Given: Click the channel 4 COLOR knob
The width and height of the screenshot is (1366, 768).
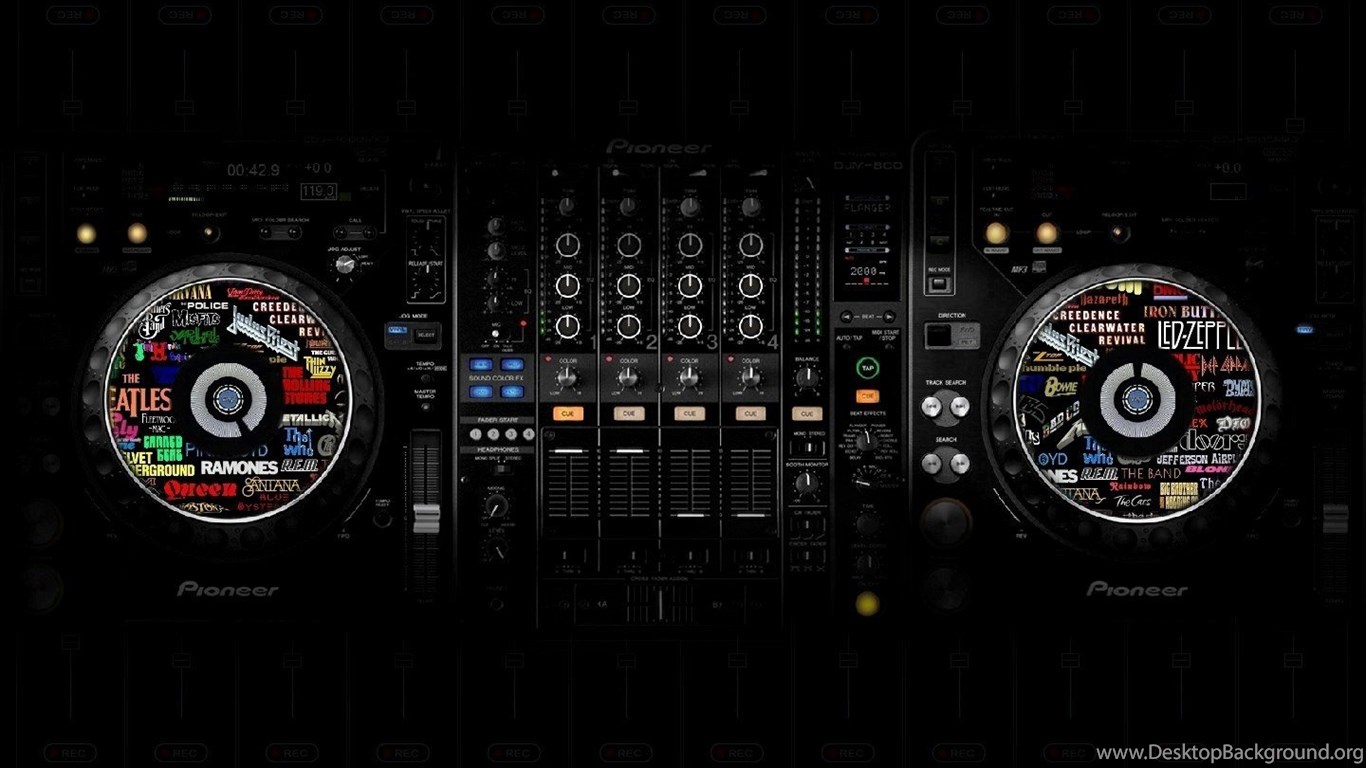Looking at the screenshot, I should point(750,376).
